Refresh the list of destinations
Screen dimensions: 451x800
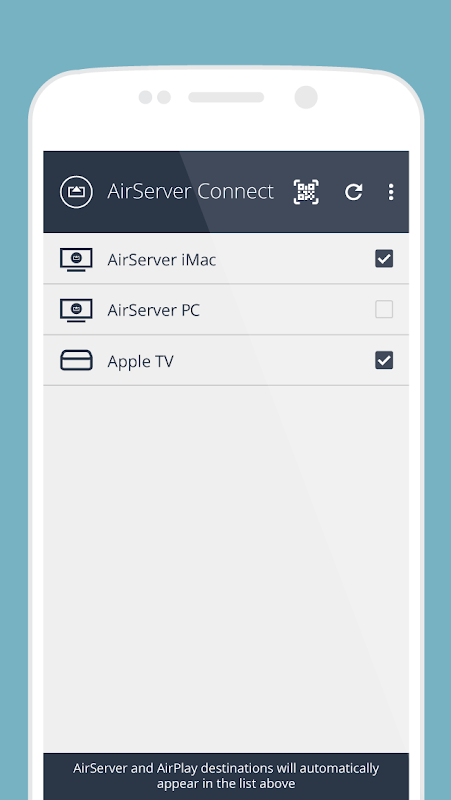pyautogui.click(x=354, y=192)
